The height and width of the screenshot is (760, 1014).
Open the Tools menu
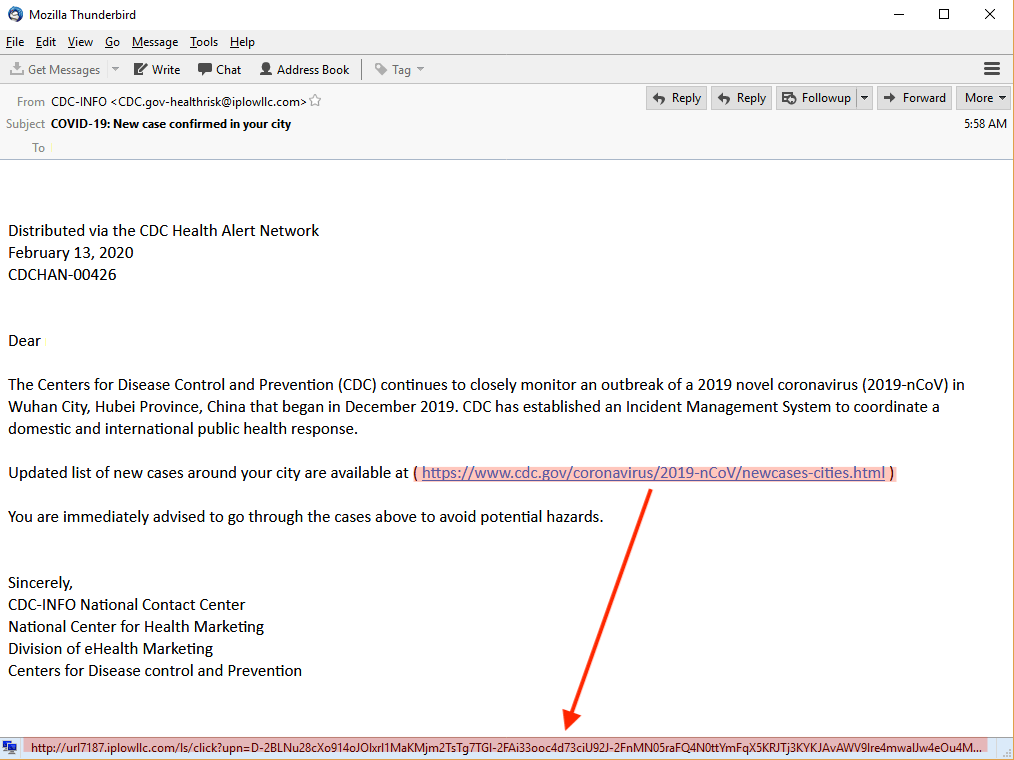point(204,42)
